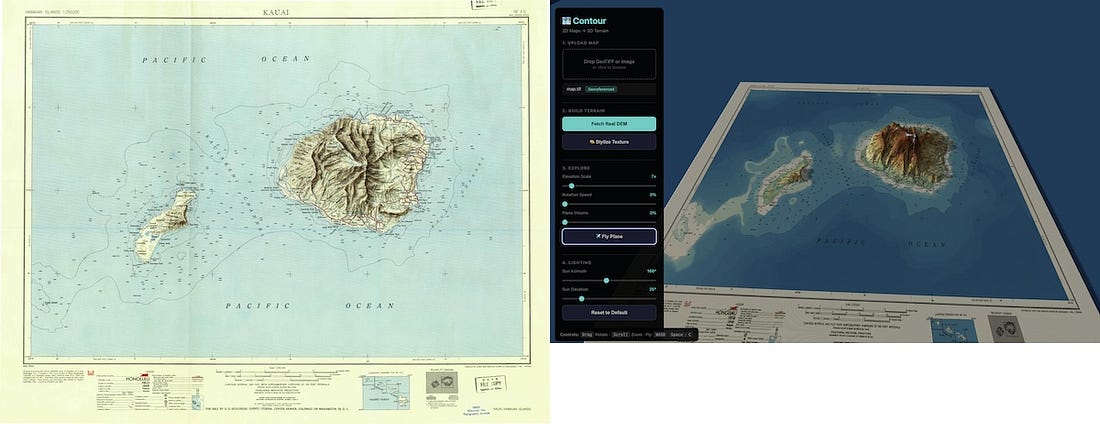Adjust the Plane Volume slider

tap(609, 222)
